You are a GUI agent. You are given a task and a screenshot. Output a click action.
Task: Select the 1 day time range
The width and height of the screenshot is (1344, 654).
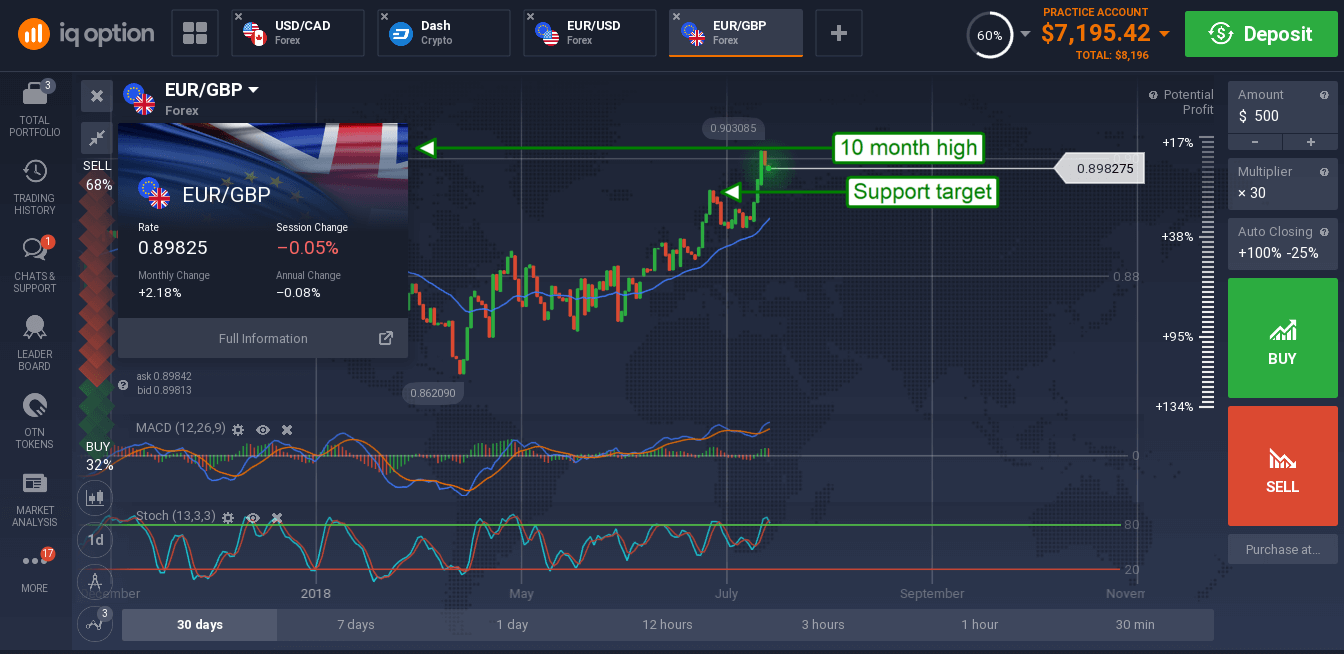click(512, 625)
